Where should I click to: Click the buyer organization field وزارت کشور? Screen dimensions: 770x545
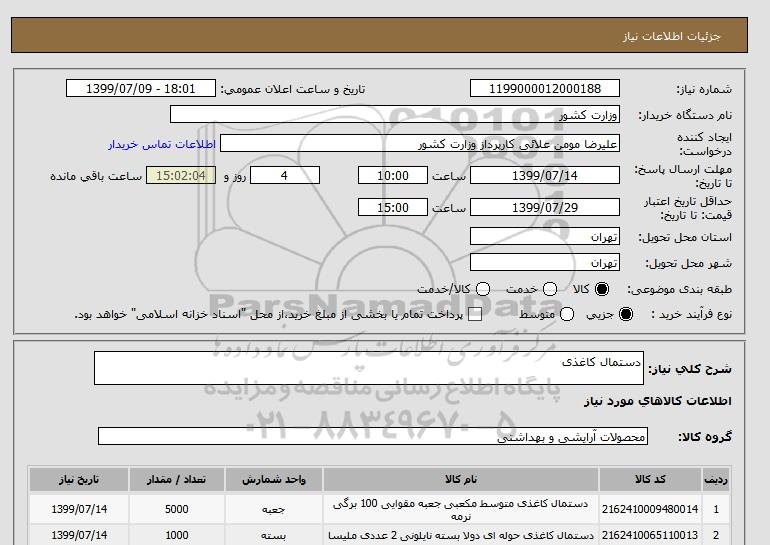395,114
